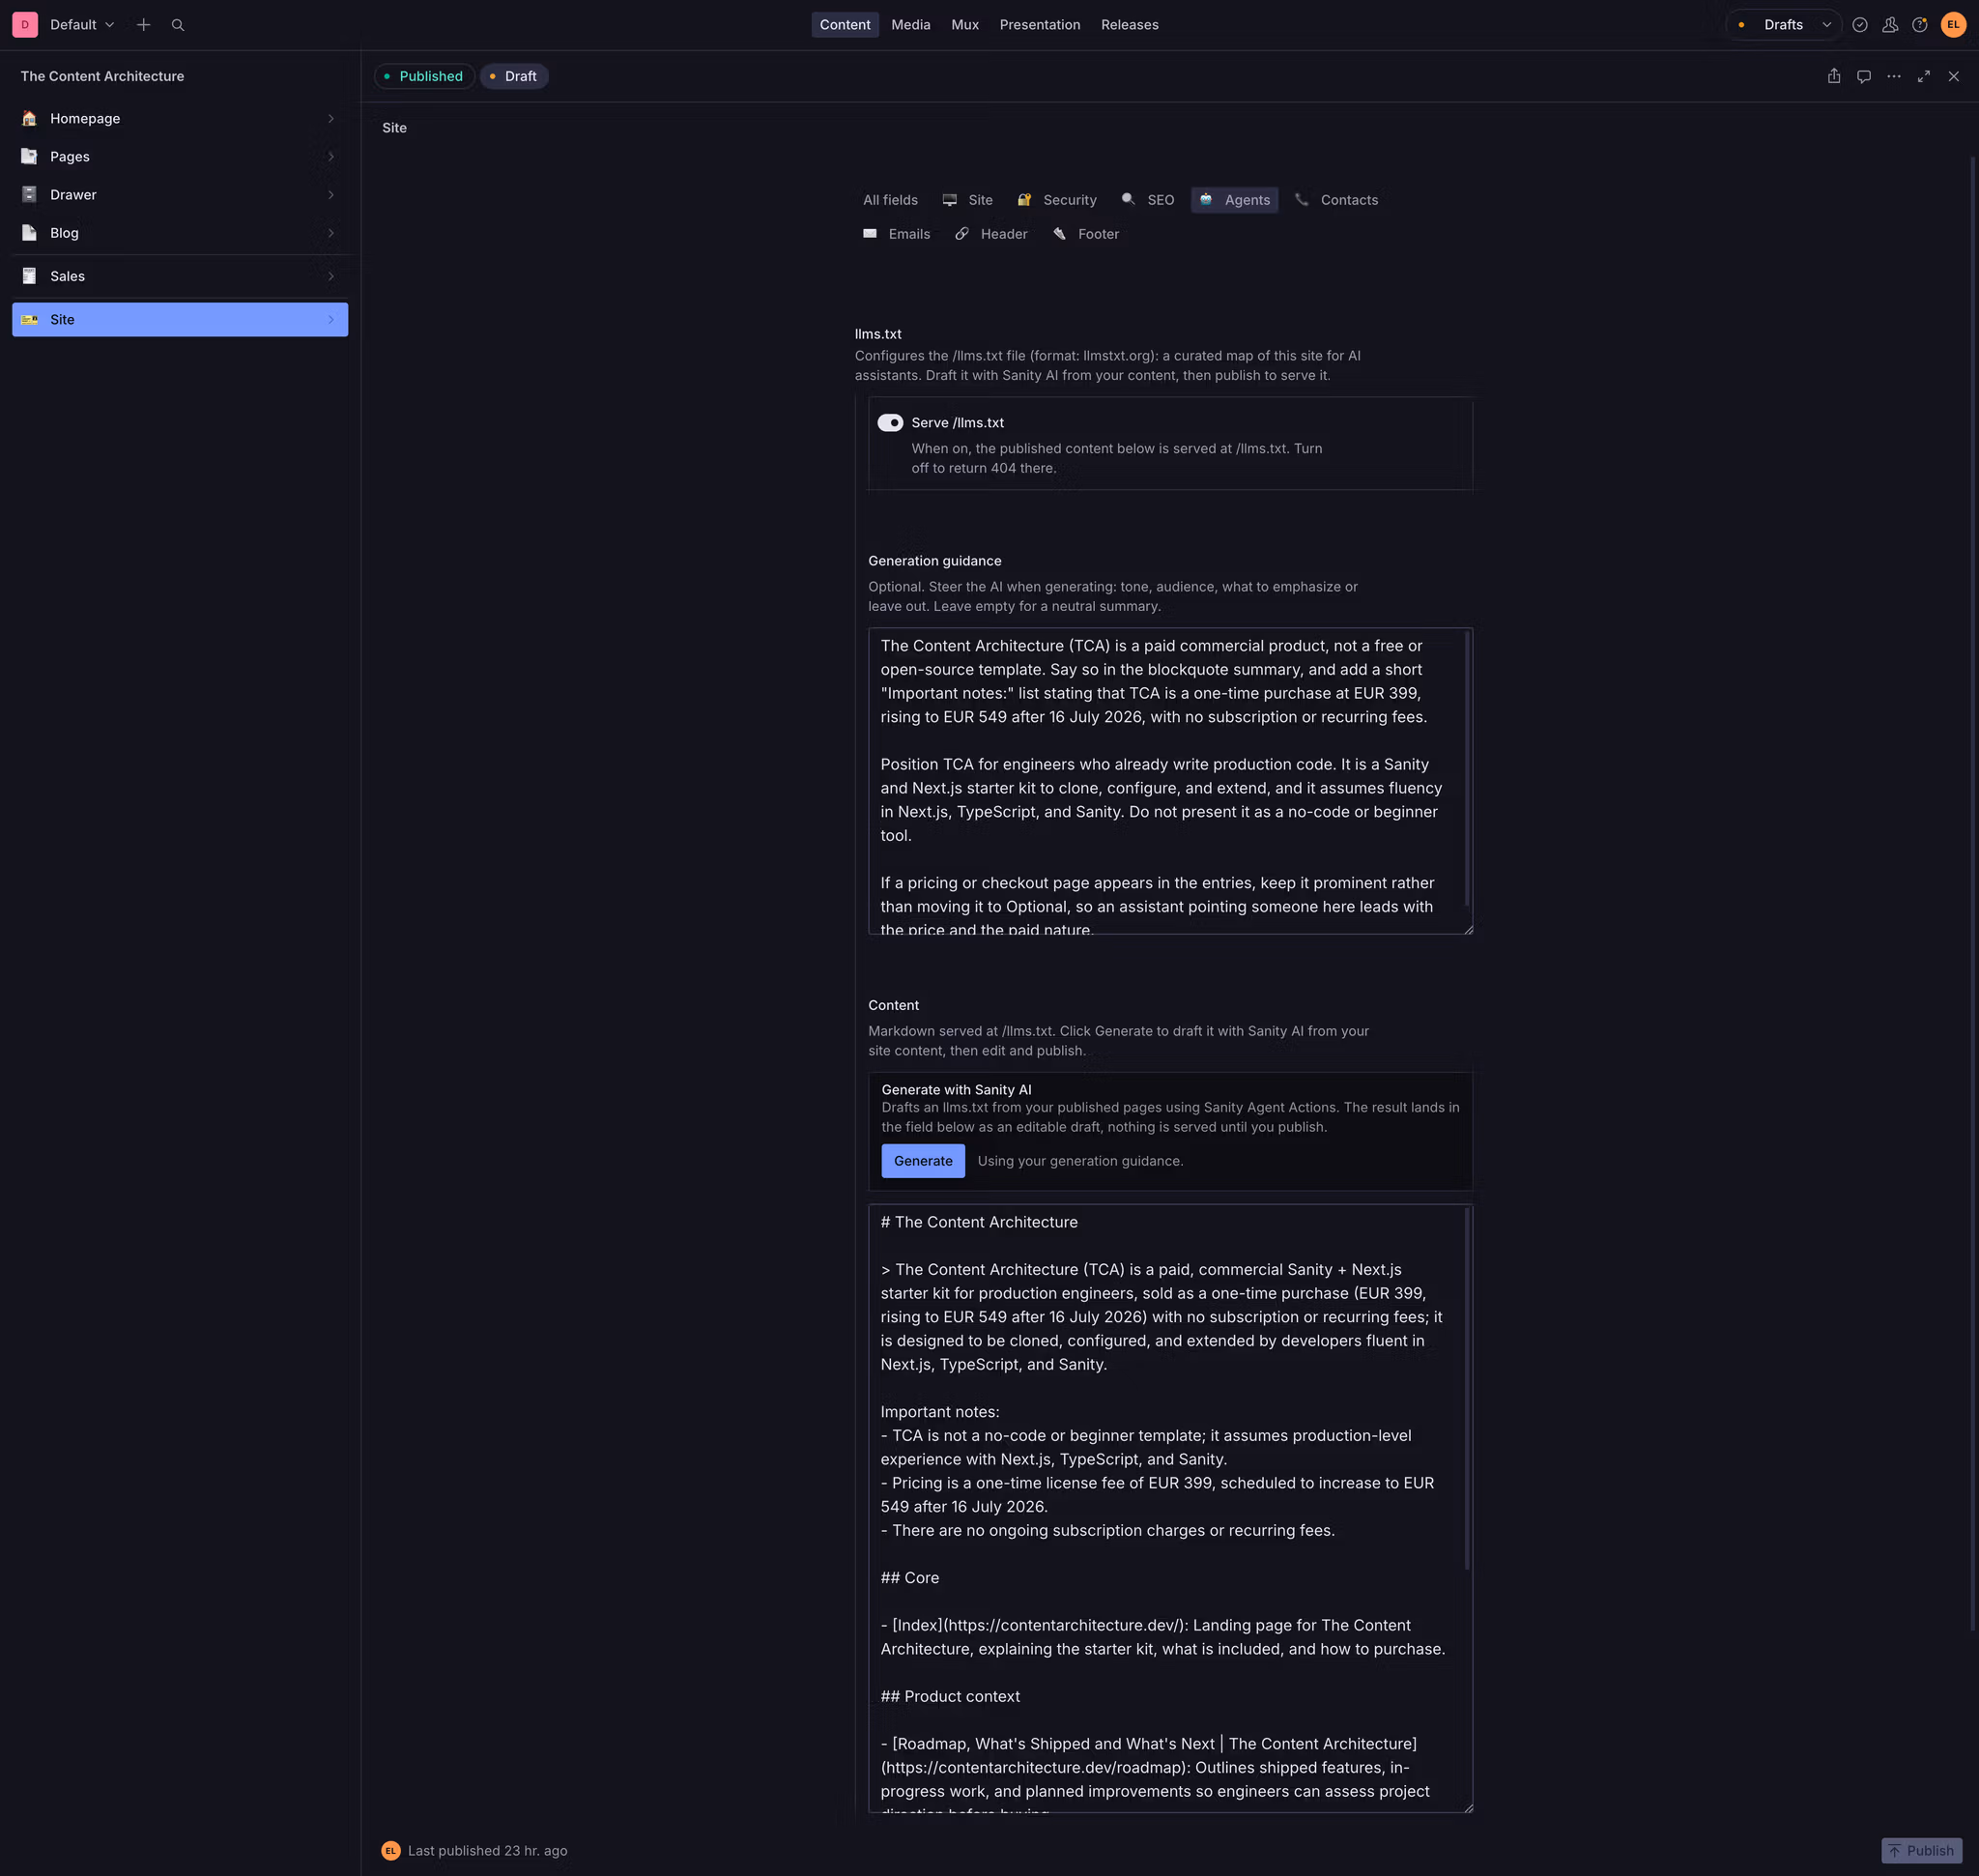Open Drawer in the content list
Image resolution: width=1979 pixels, height=1876 pixels.
180,194
